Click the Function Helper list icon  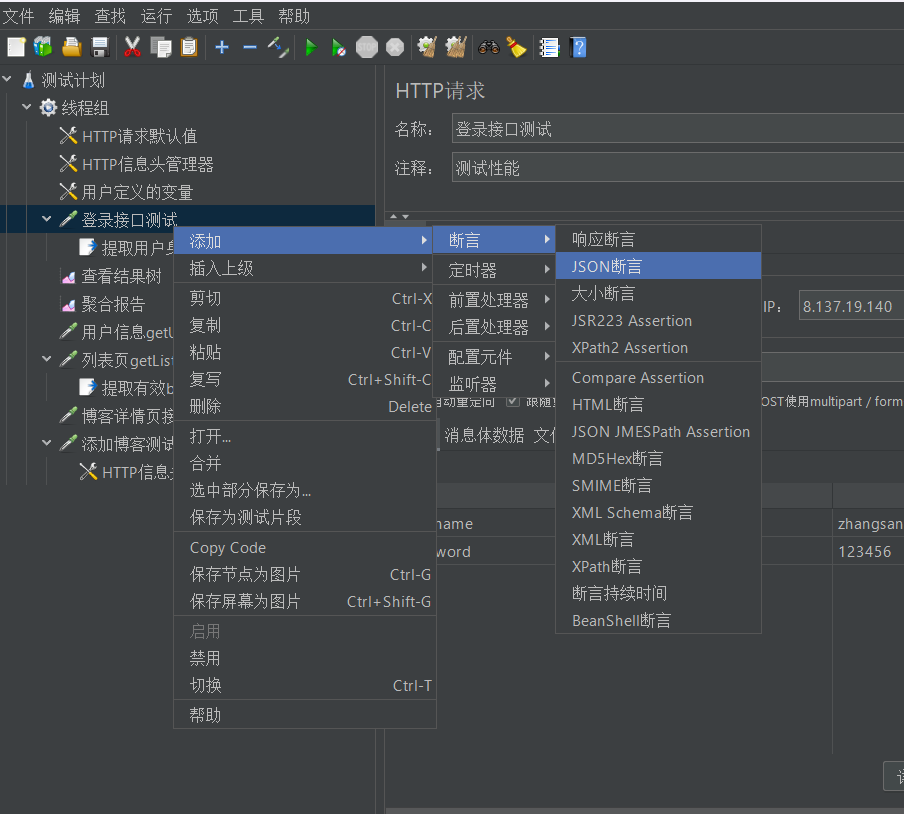pyautogui.click(x=549, y=47)
